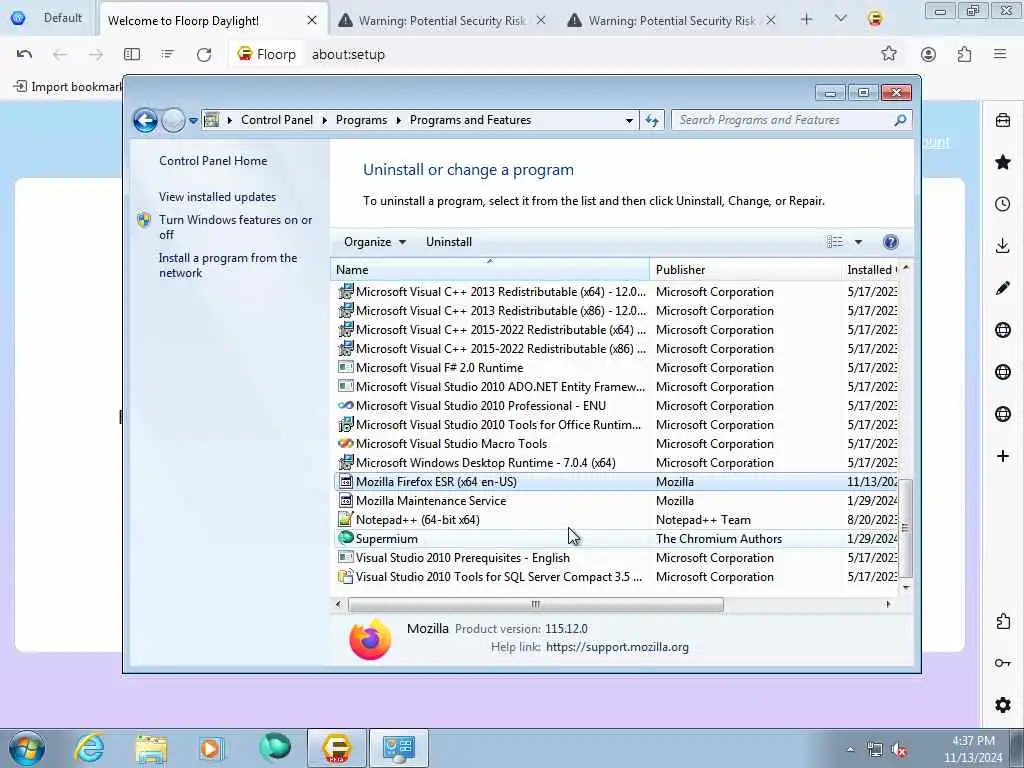The height and width of the screenshot is (768, 1024).
Task: Click the change your view icon
Action: click(x=835, y=242)
